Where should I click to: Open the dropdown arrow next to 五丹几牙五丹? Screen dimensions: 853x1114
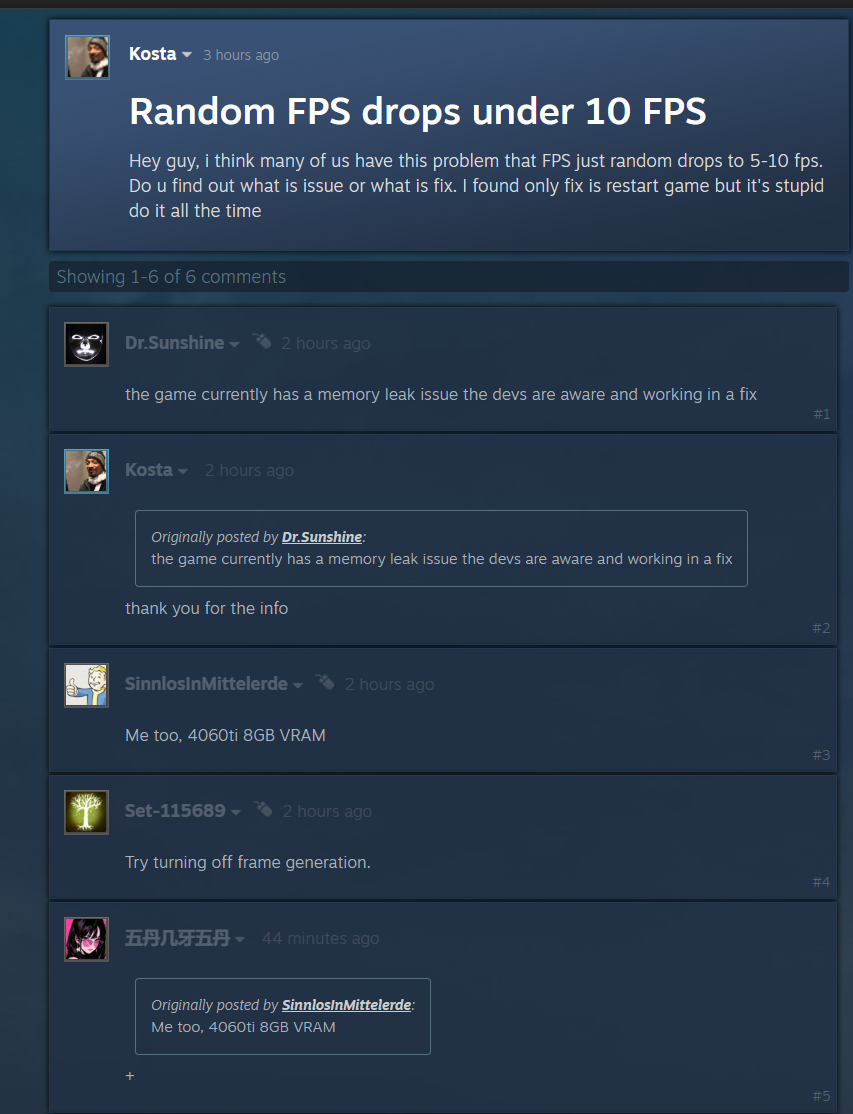click(x=240, y=939)
